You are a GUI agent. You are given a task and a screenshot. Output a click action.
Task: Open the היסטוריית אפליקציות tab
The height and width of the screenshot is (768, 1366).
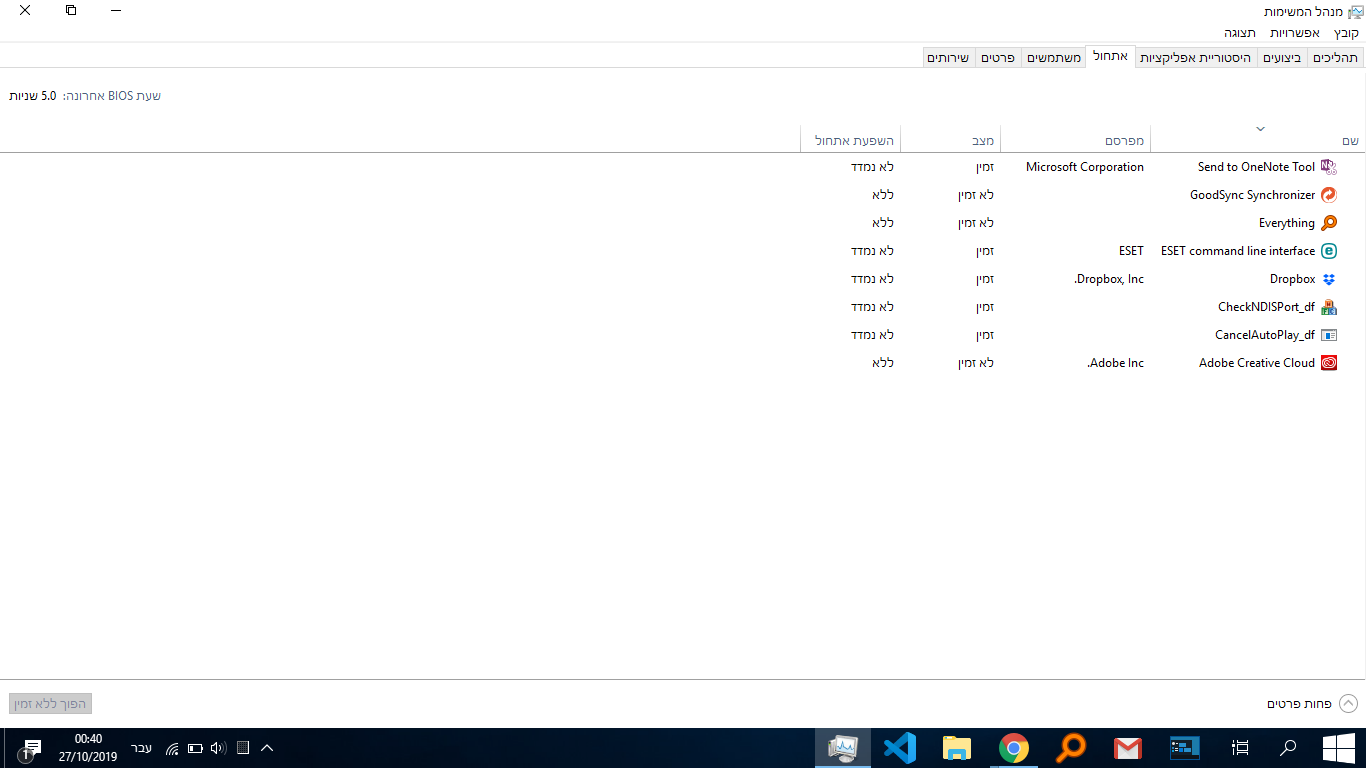click(1196, 58)
